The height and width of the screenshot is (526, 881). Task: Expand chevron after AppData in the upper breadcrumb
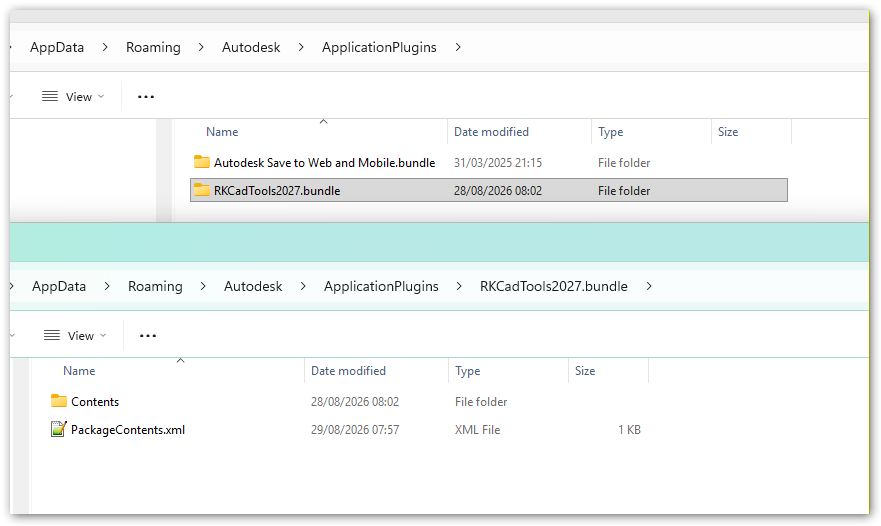click(105, 48)
